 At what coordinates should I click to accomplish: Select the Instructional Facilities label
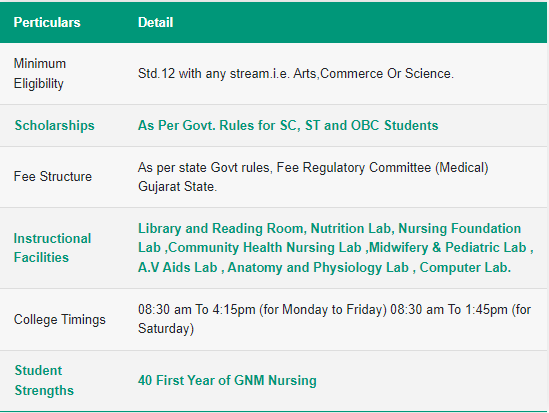point(53,248)
